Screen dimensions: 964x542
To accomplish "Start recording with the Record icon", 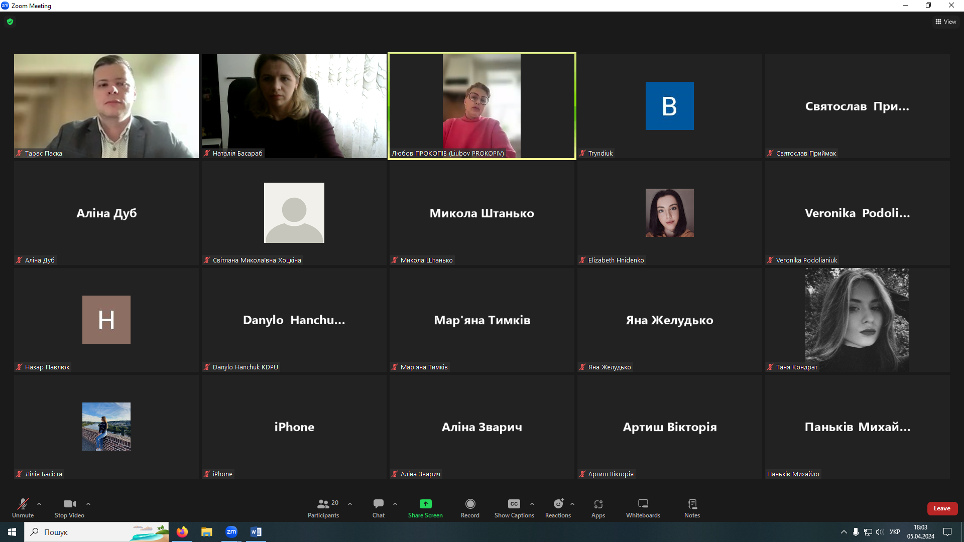I will click(470, 504).
